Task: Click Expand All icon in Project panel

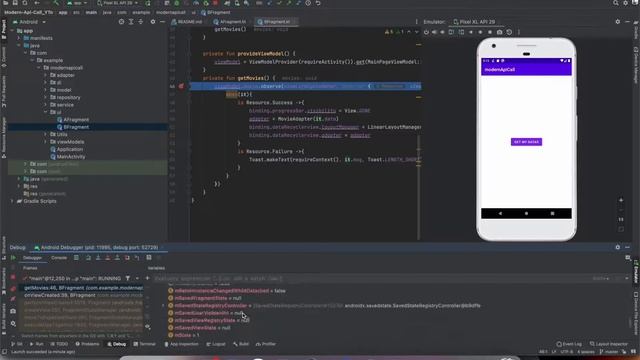Action: click(131, 22)
